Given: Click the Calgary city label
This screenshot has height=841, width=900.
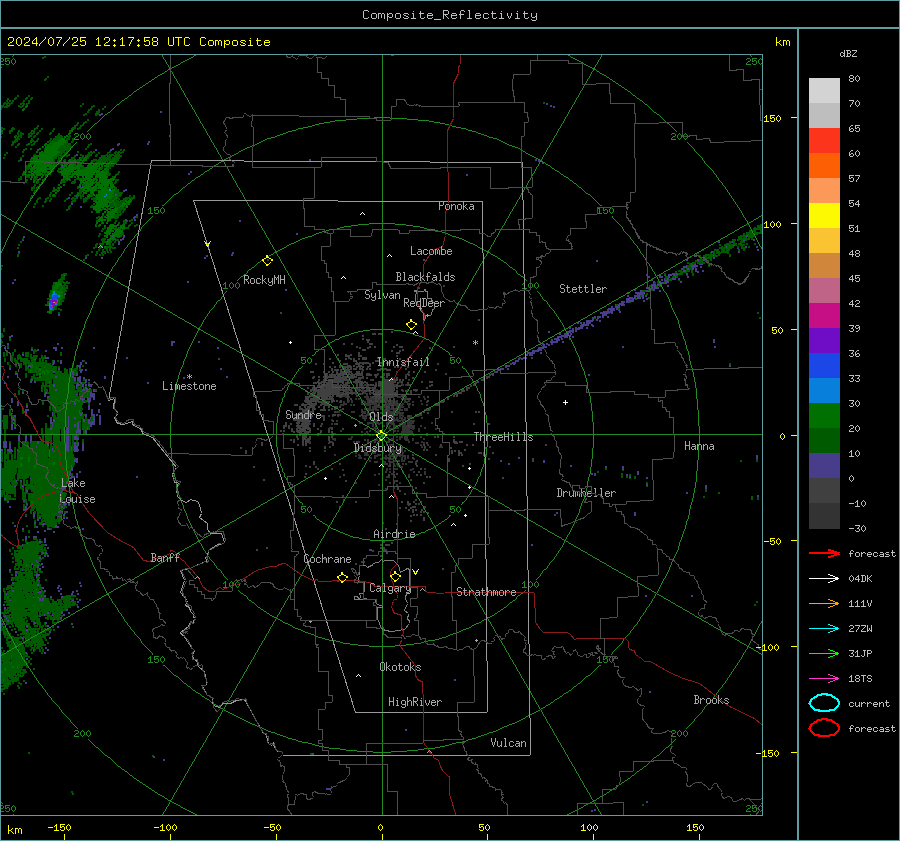Looking at the screenshot, I should [390, 588].
